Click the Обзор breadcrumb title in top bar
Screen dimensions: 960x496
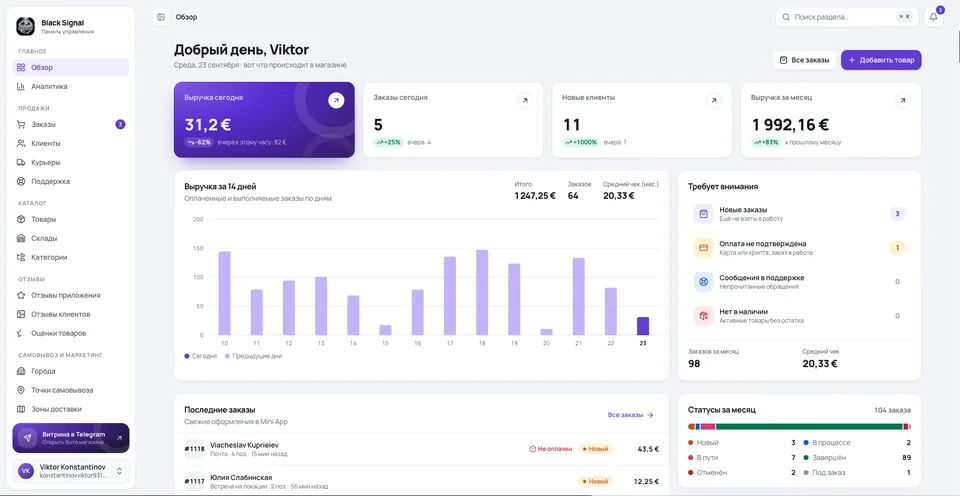(186, 17)
